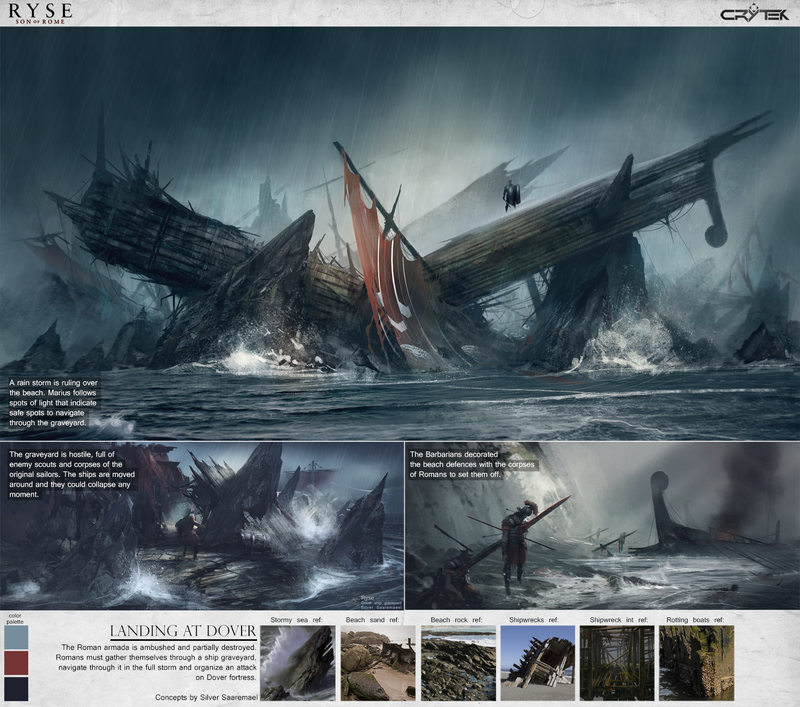Viewport: 800px width, 707px height.
Task: Pick the light blue palette swatch
Action: click(x=16, y=637)
